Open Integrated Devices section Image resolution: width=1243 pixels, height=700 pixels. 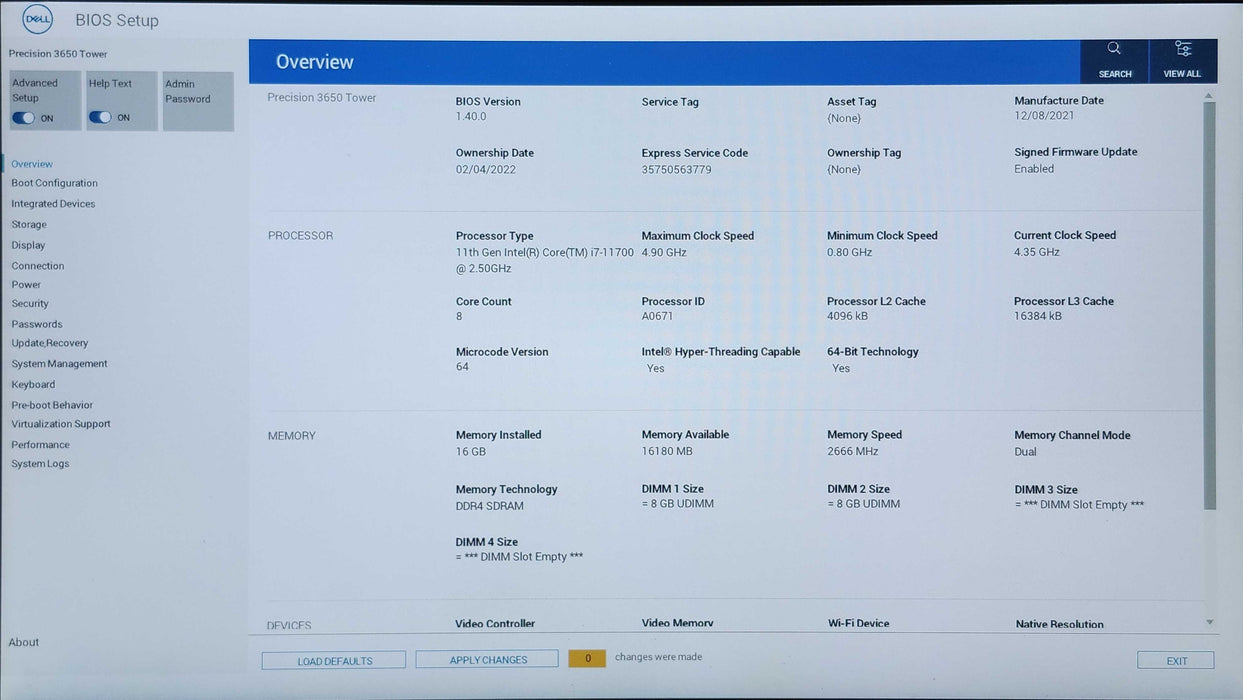pos(53,204)
